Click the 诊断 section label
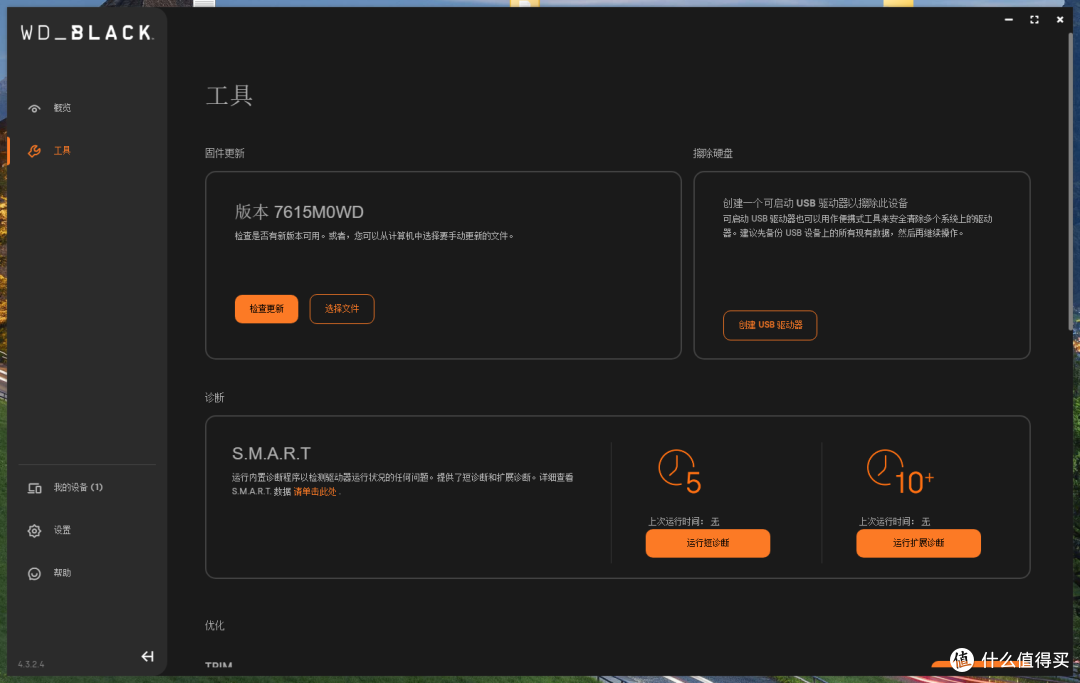 [214, 397]
